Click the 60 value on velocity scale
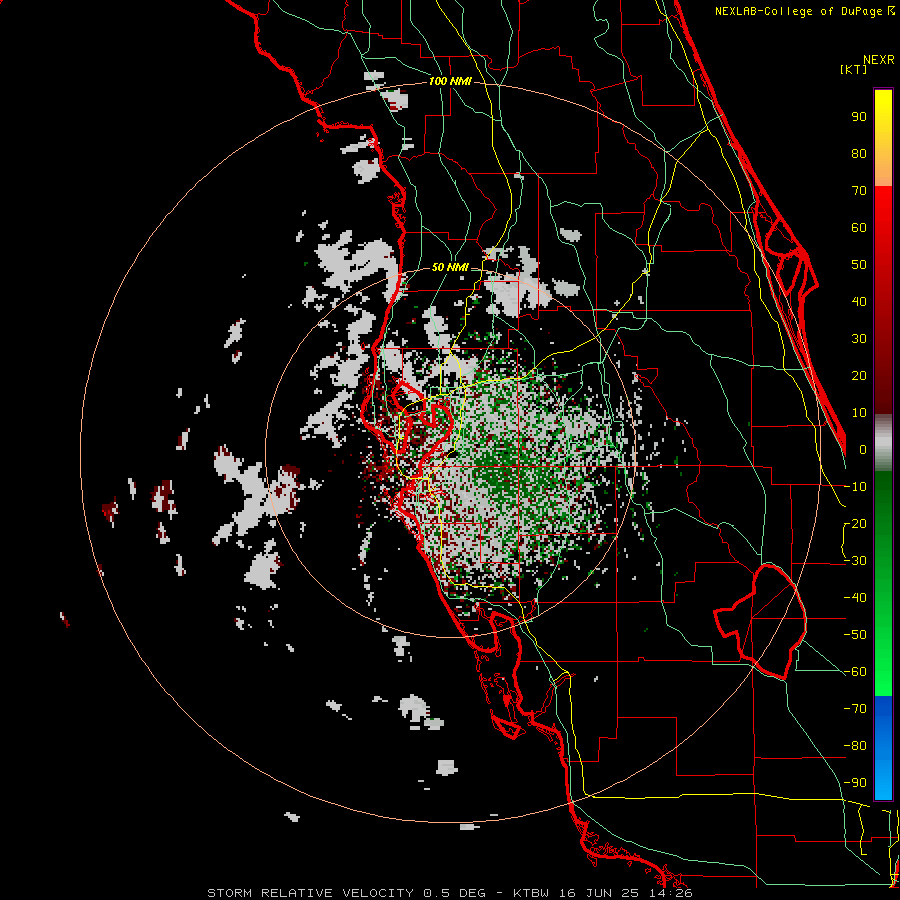 click(859, 228)
